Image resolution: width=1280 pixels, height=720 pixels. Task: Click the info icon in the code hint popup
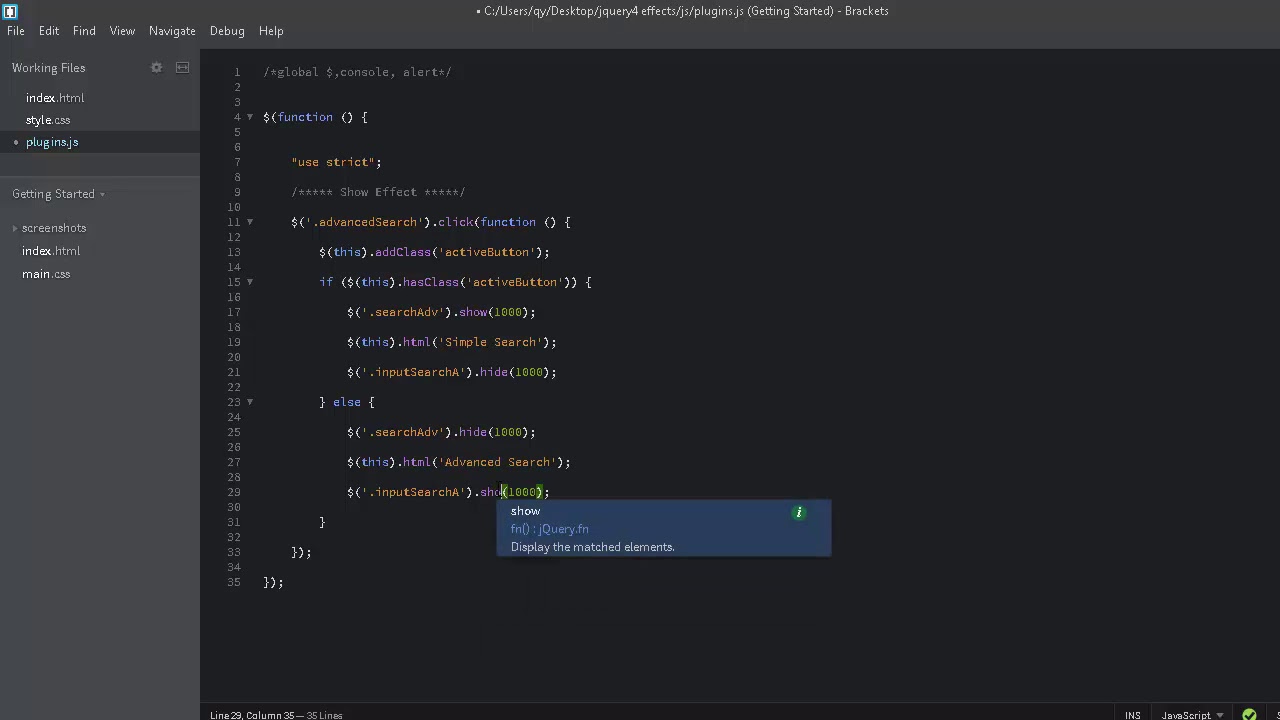(x=799, y=513)
